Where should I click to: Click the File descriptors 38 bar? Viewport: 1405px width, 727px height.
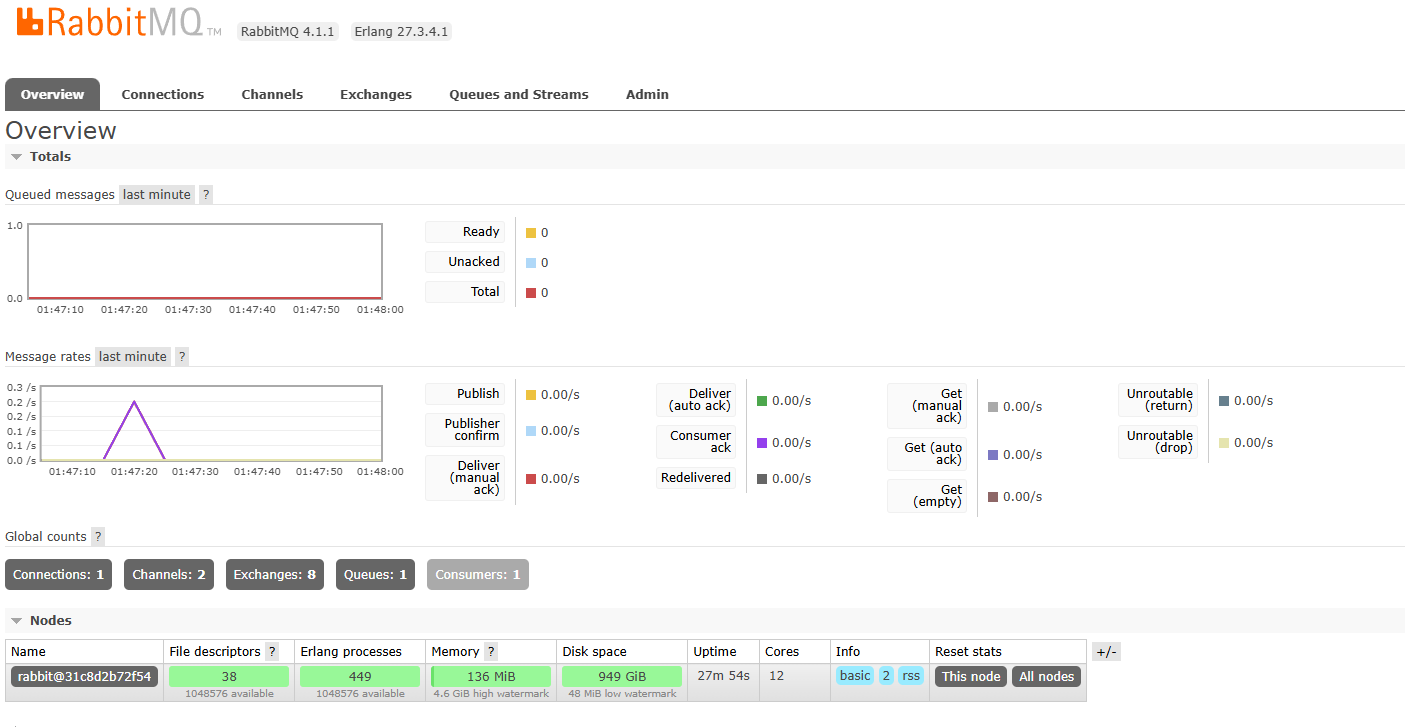tap(229, 676)
